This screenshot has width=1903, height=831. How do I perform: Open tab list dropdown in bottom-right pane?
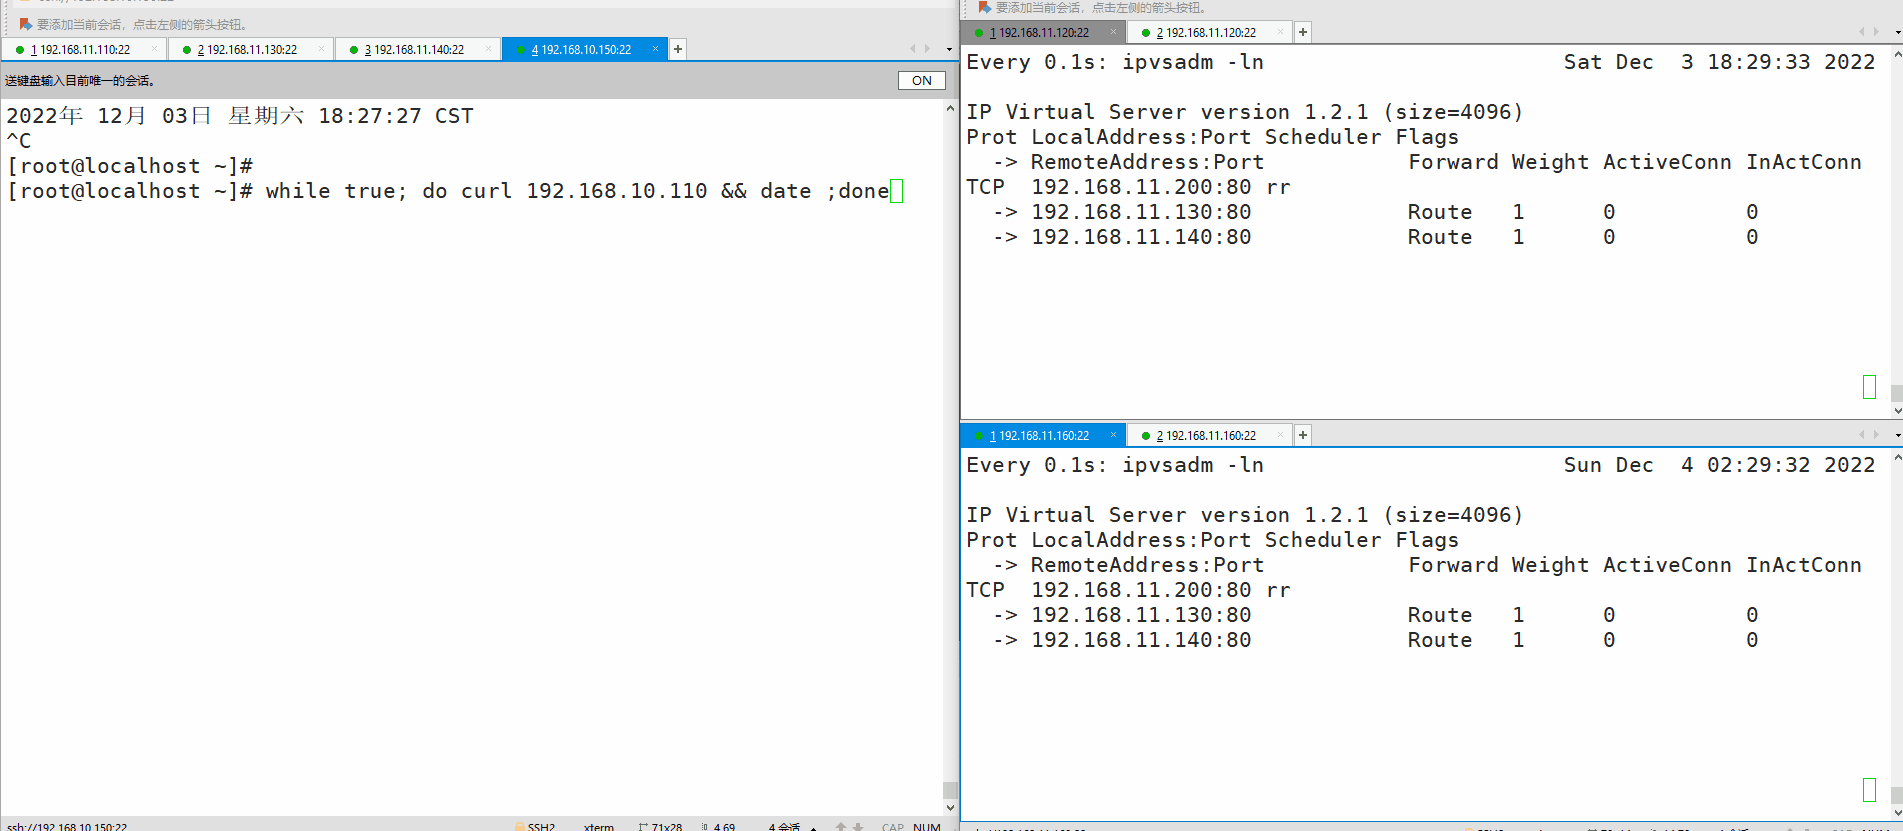(1897, 435)
